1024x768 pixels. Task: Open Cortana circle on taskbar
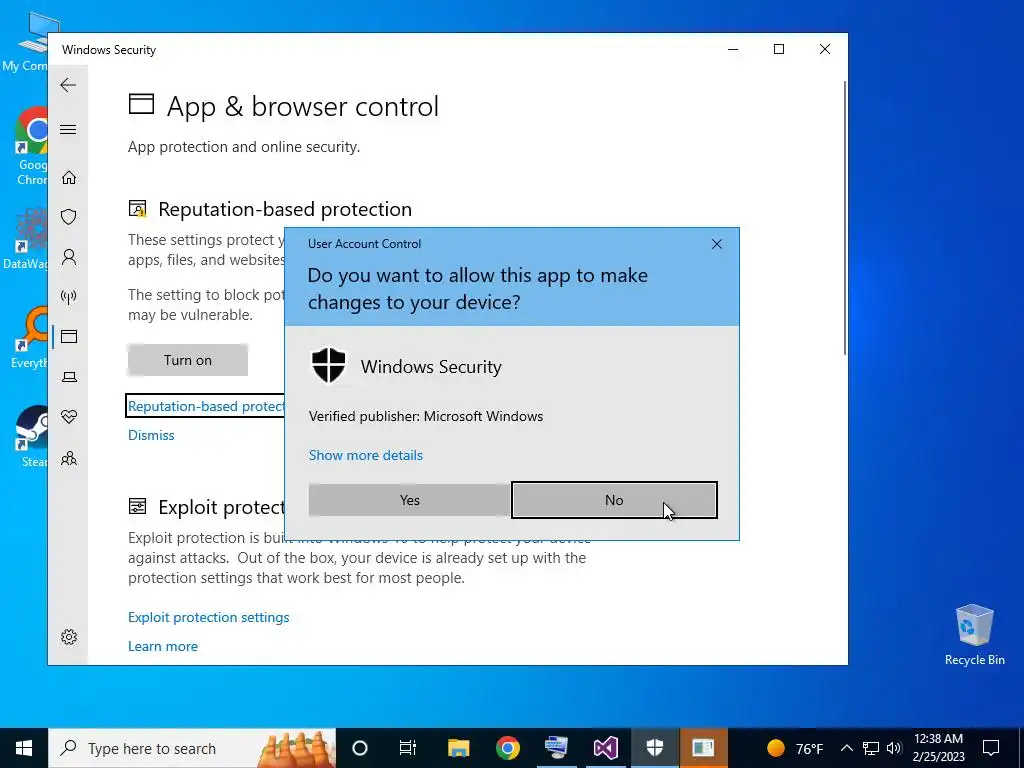(x=360, y=748)
